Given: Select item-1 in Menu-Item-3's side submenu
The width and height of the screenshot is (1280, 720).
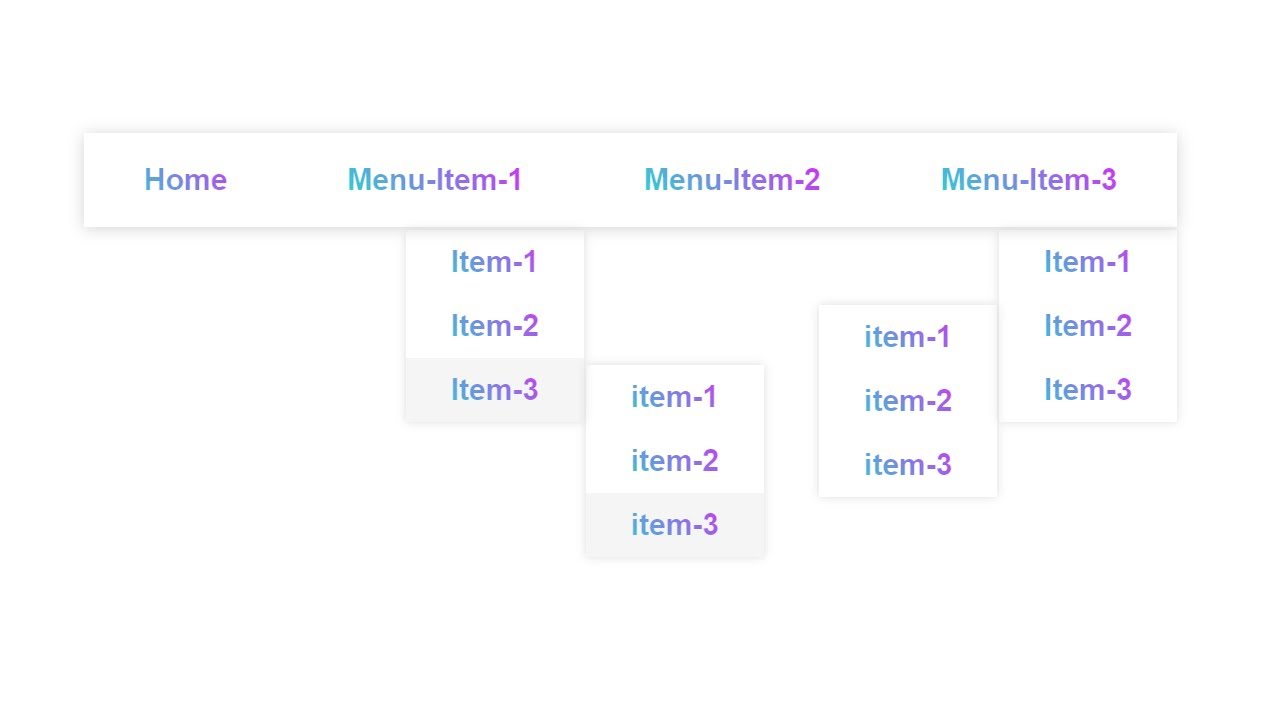Looking at the screenshot, I should click(907, 337).
